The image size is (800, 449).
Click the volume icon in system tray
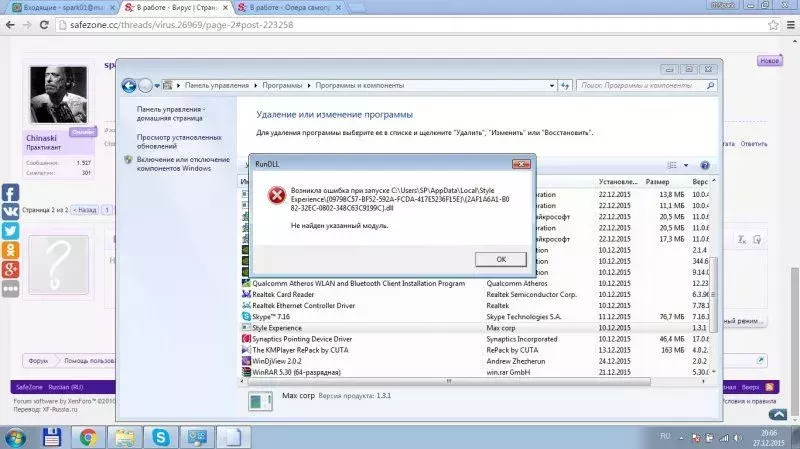point(737,438)
